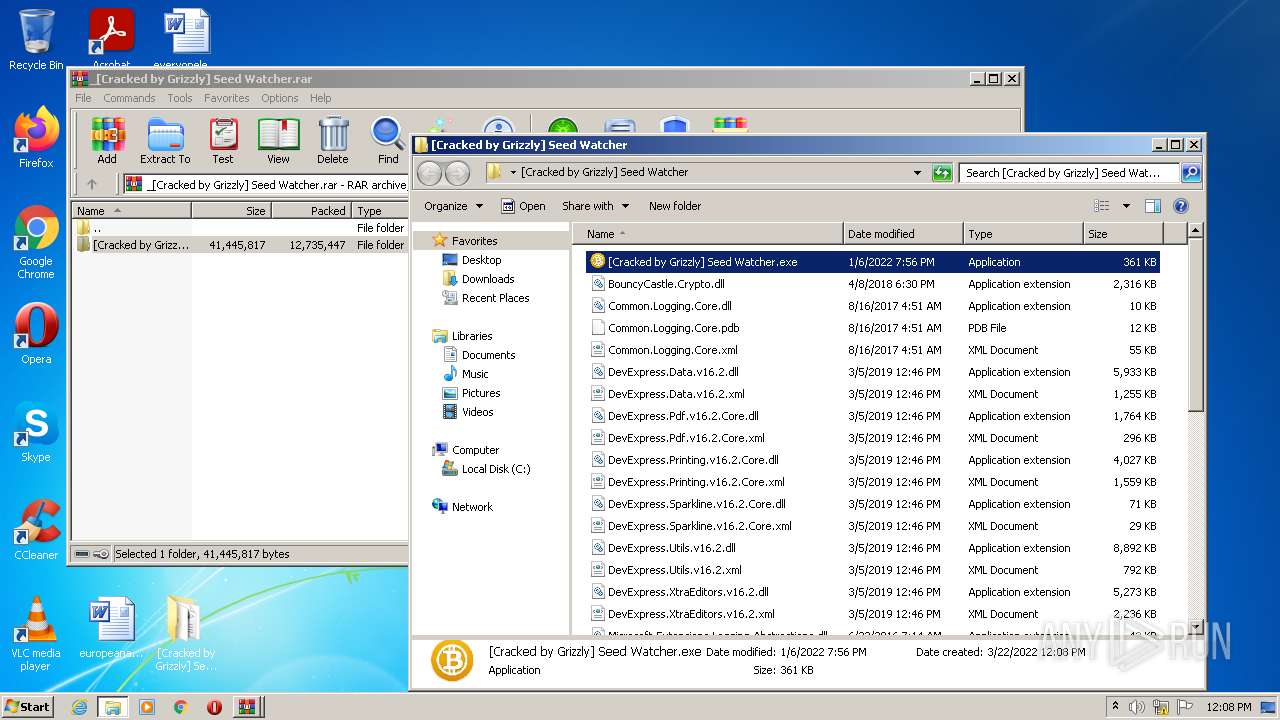Screen dimensions: 1280x720
Task: Open change view dropdown arrow in Explorer
Action: click(x=1126, y=206)
